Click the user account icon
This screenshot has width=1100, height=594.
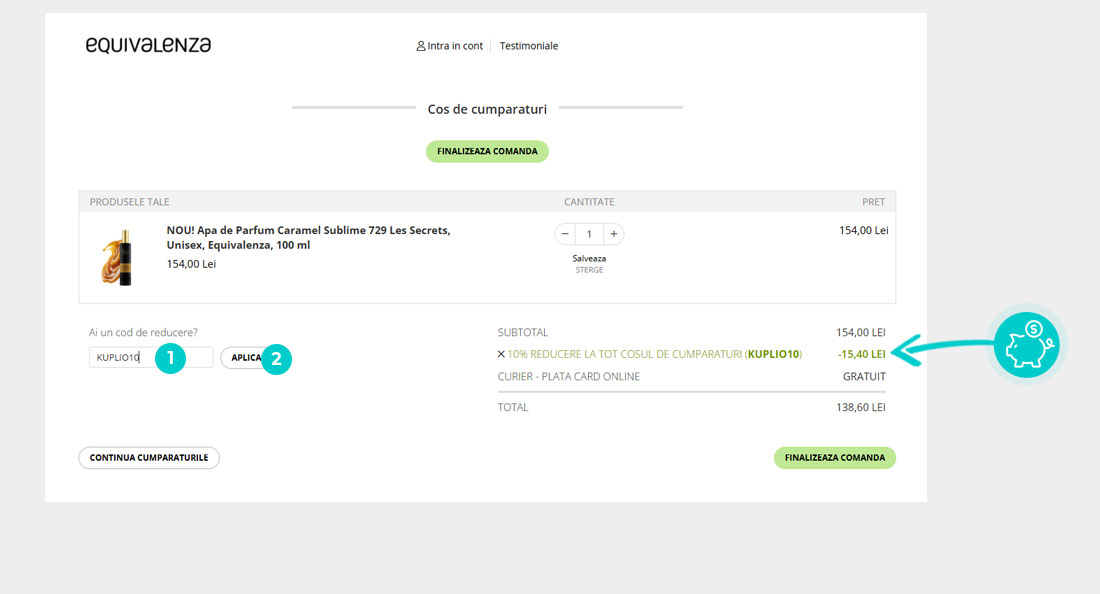(x=421, y=46)
